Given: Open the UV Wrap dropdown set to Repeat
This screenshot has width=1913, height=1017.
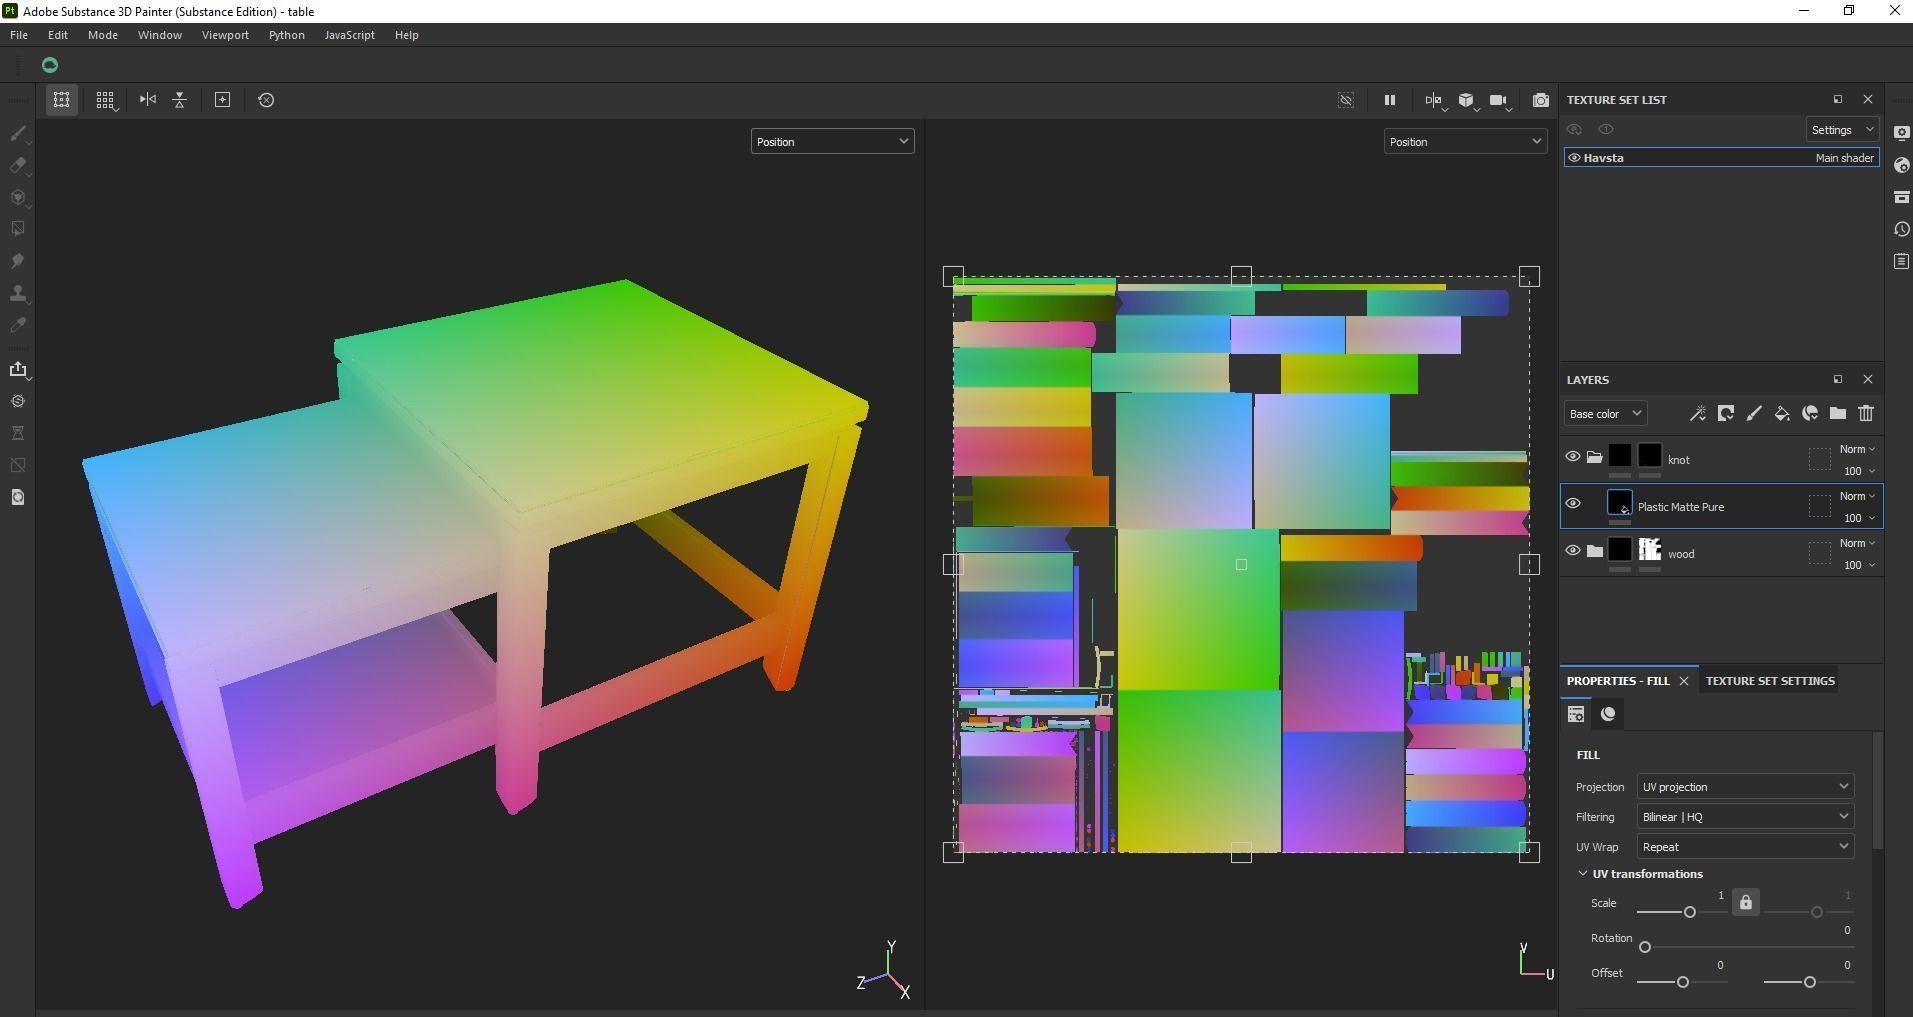Looking at the screenshot, I should point(1745,847).
